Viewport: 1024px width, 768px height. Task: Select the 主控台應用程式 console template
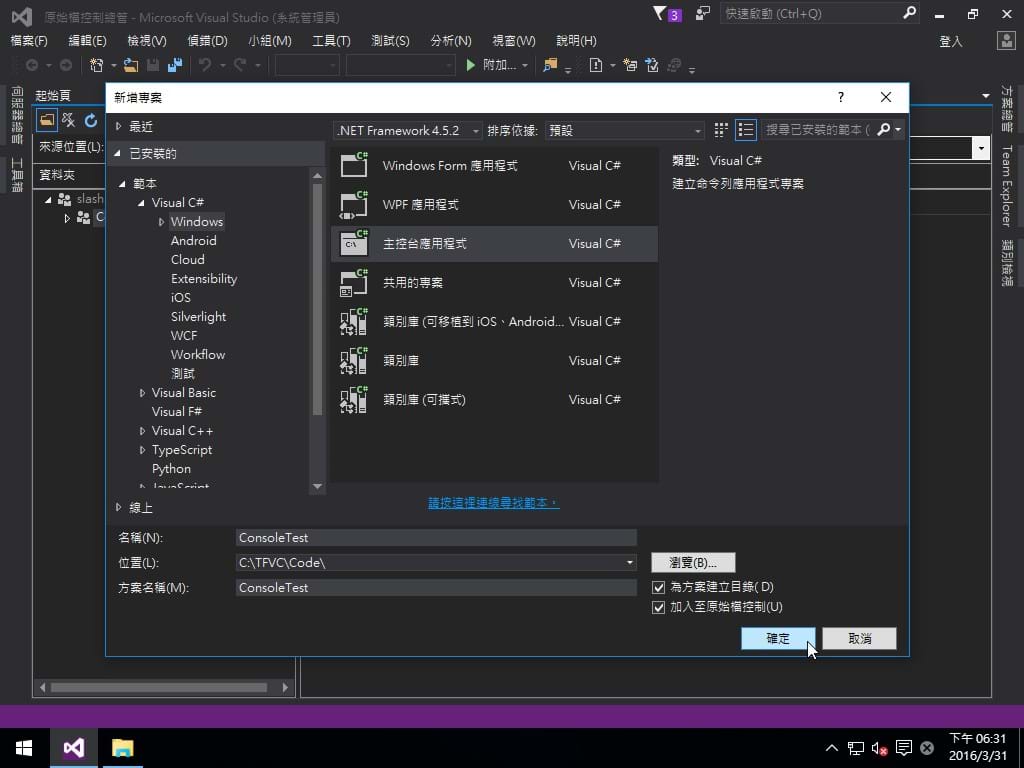tap(494, 244)
